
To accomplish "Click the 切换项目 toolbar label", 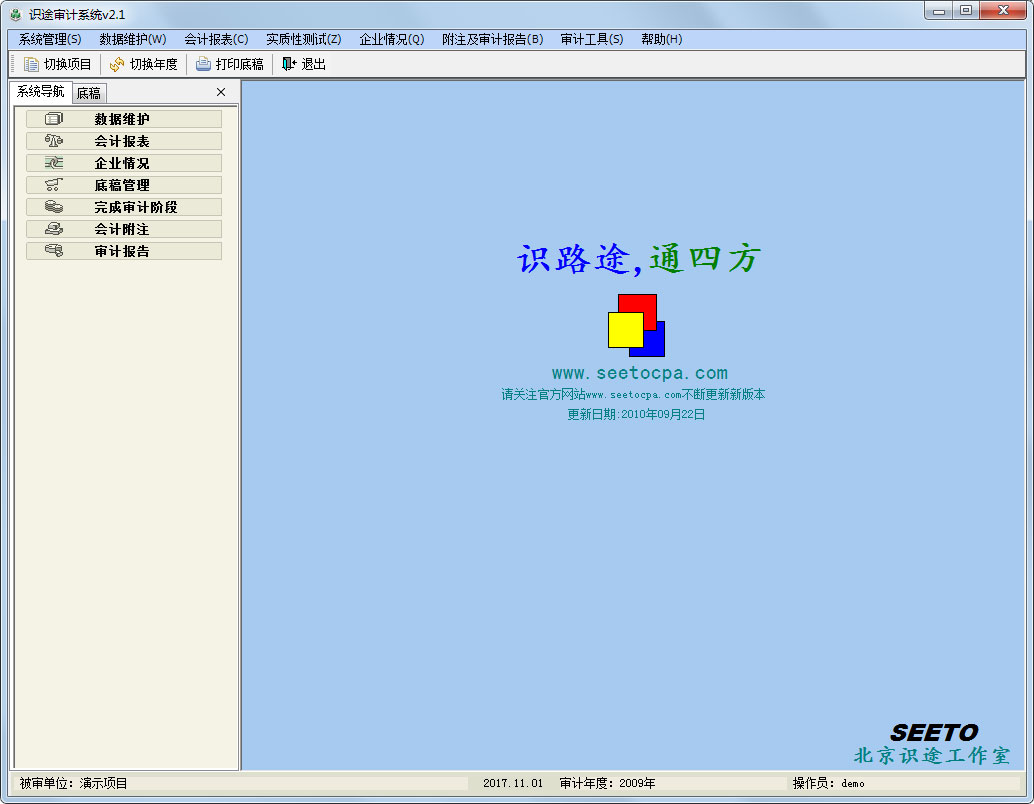I will (x=67, y=64).
